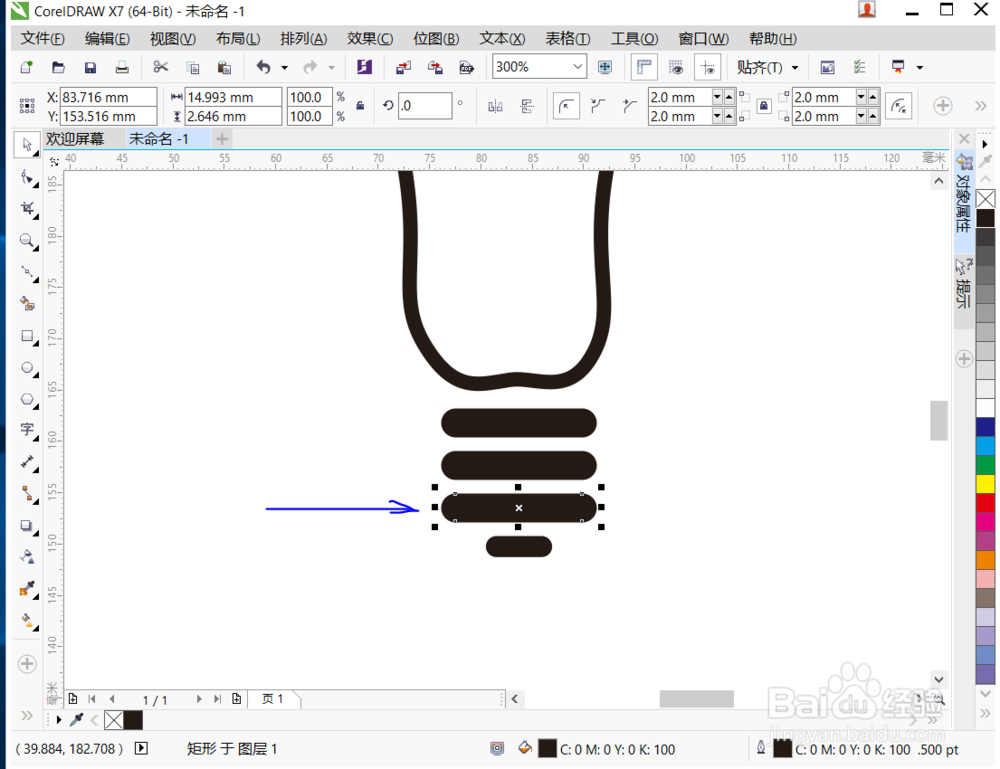Select round corner style
Screen dimensions: 1000x769
coord(566,106)
